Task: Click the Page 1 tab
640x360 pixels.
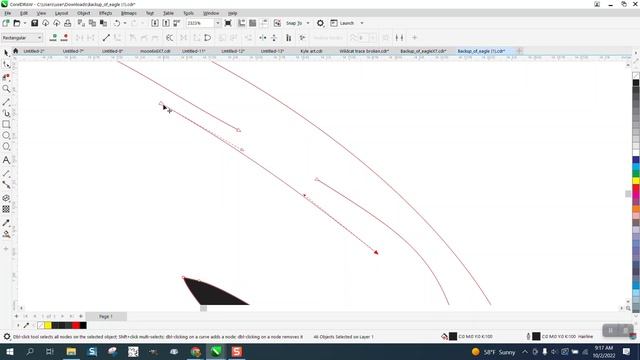Action: pos(106,316)
